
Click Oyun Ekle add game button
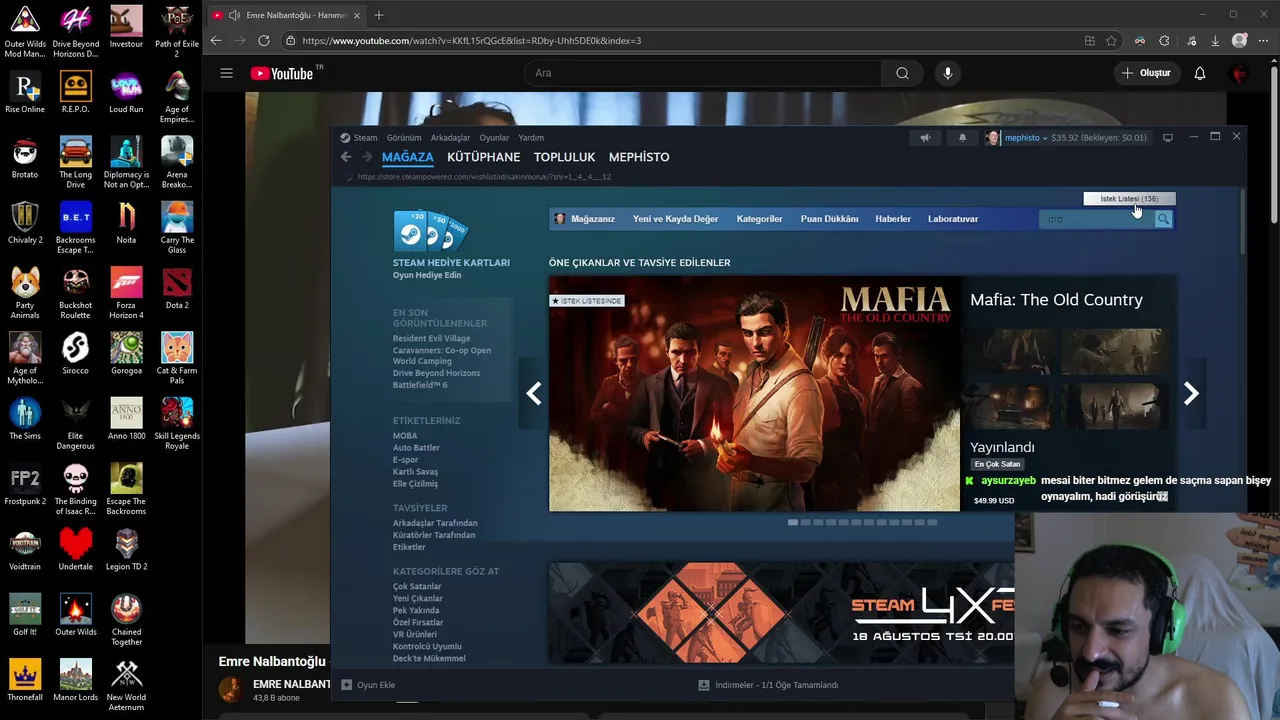click(x=368, y=685)
